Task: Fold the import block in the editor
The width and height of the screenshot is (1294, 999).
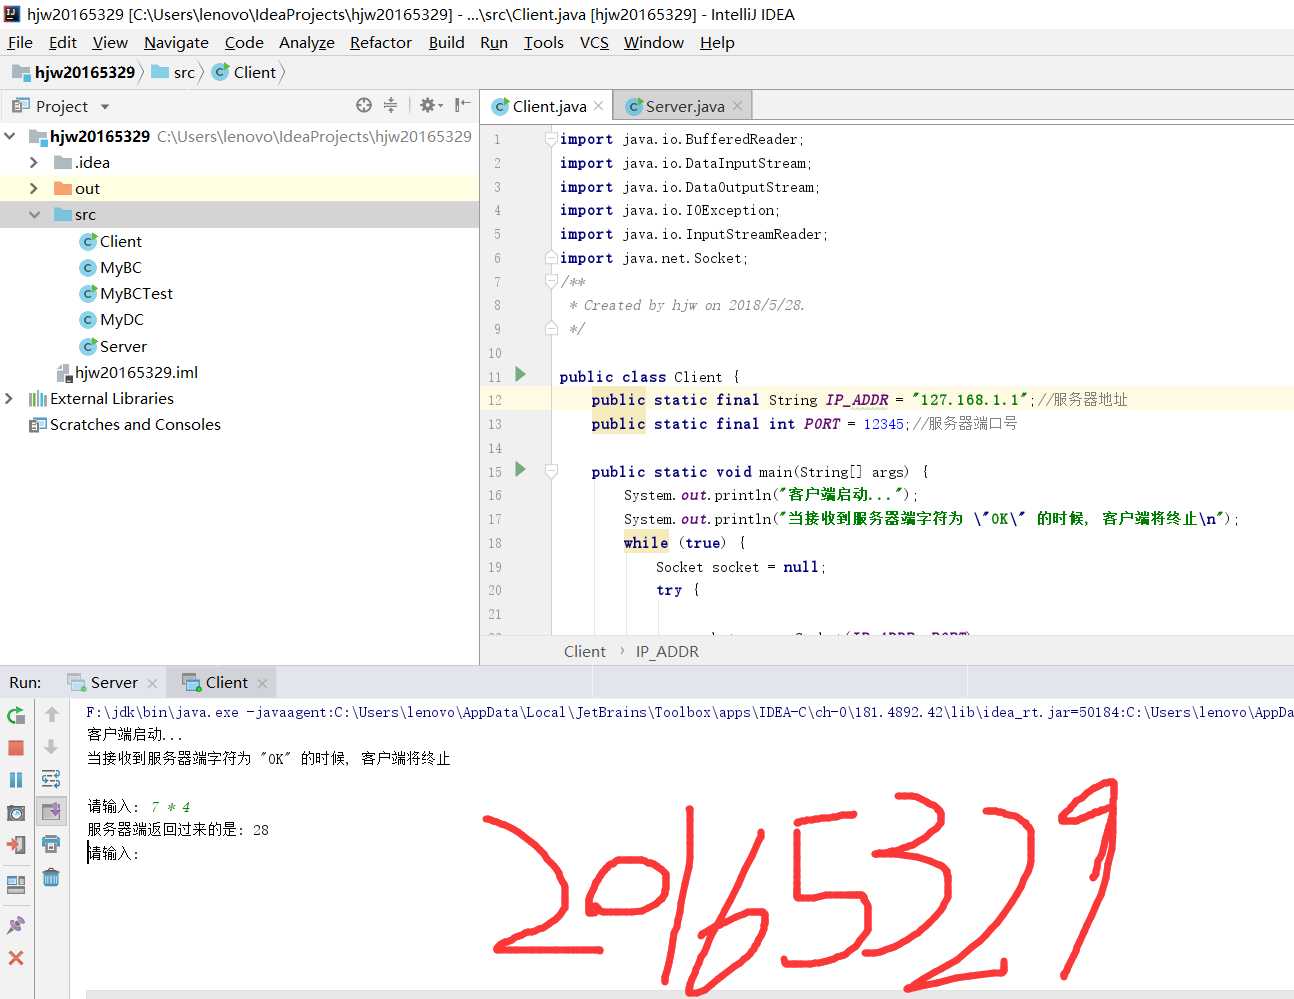Action: point(551,139)
